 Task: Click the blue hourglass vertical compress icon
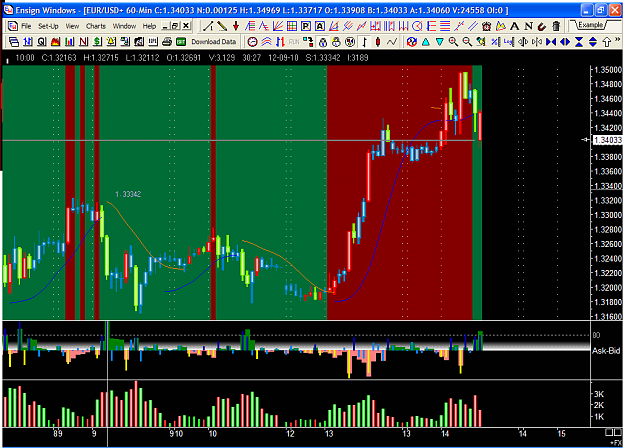pos(579,42)
